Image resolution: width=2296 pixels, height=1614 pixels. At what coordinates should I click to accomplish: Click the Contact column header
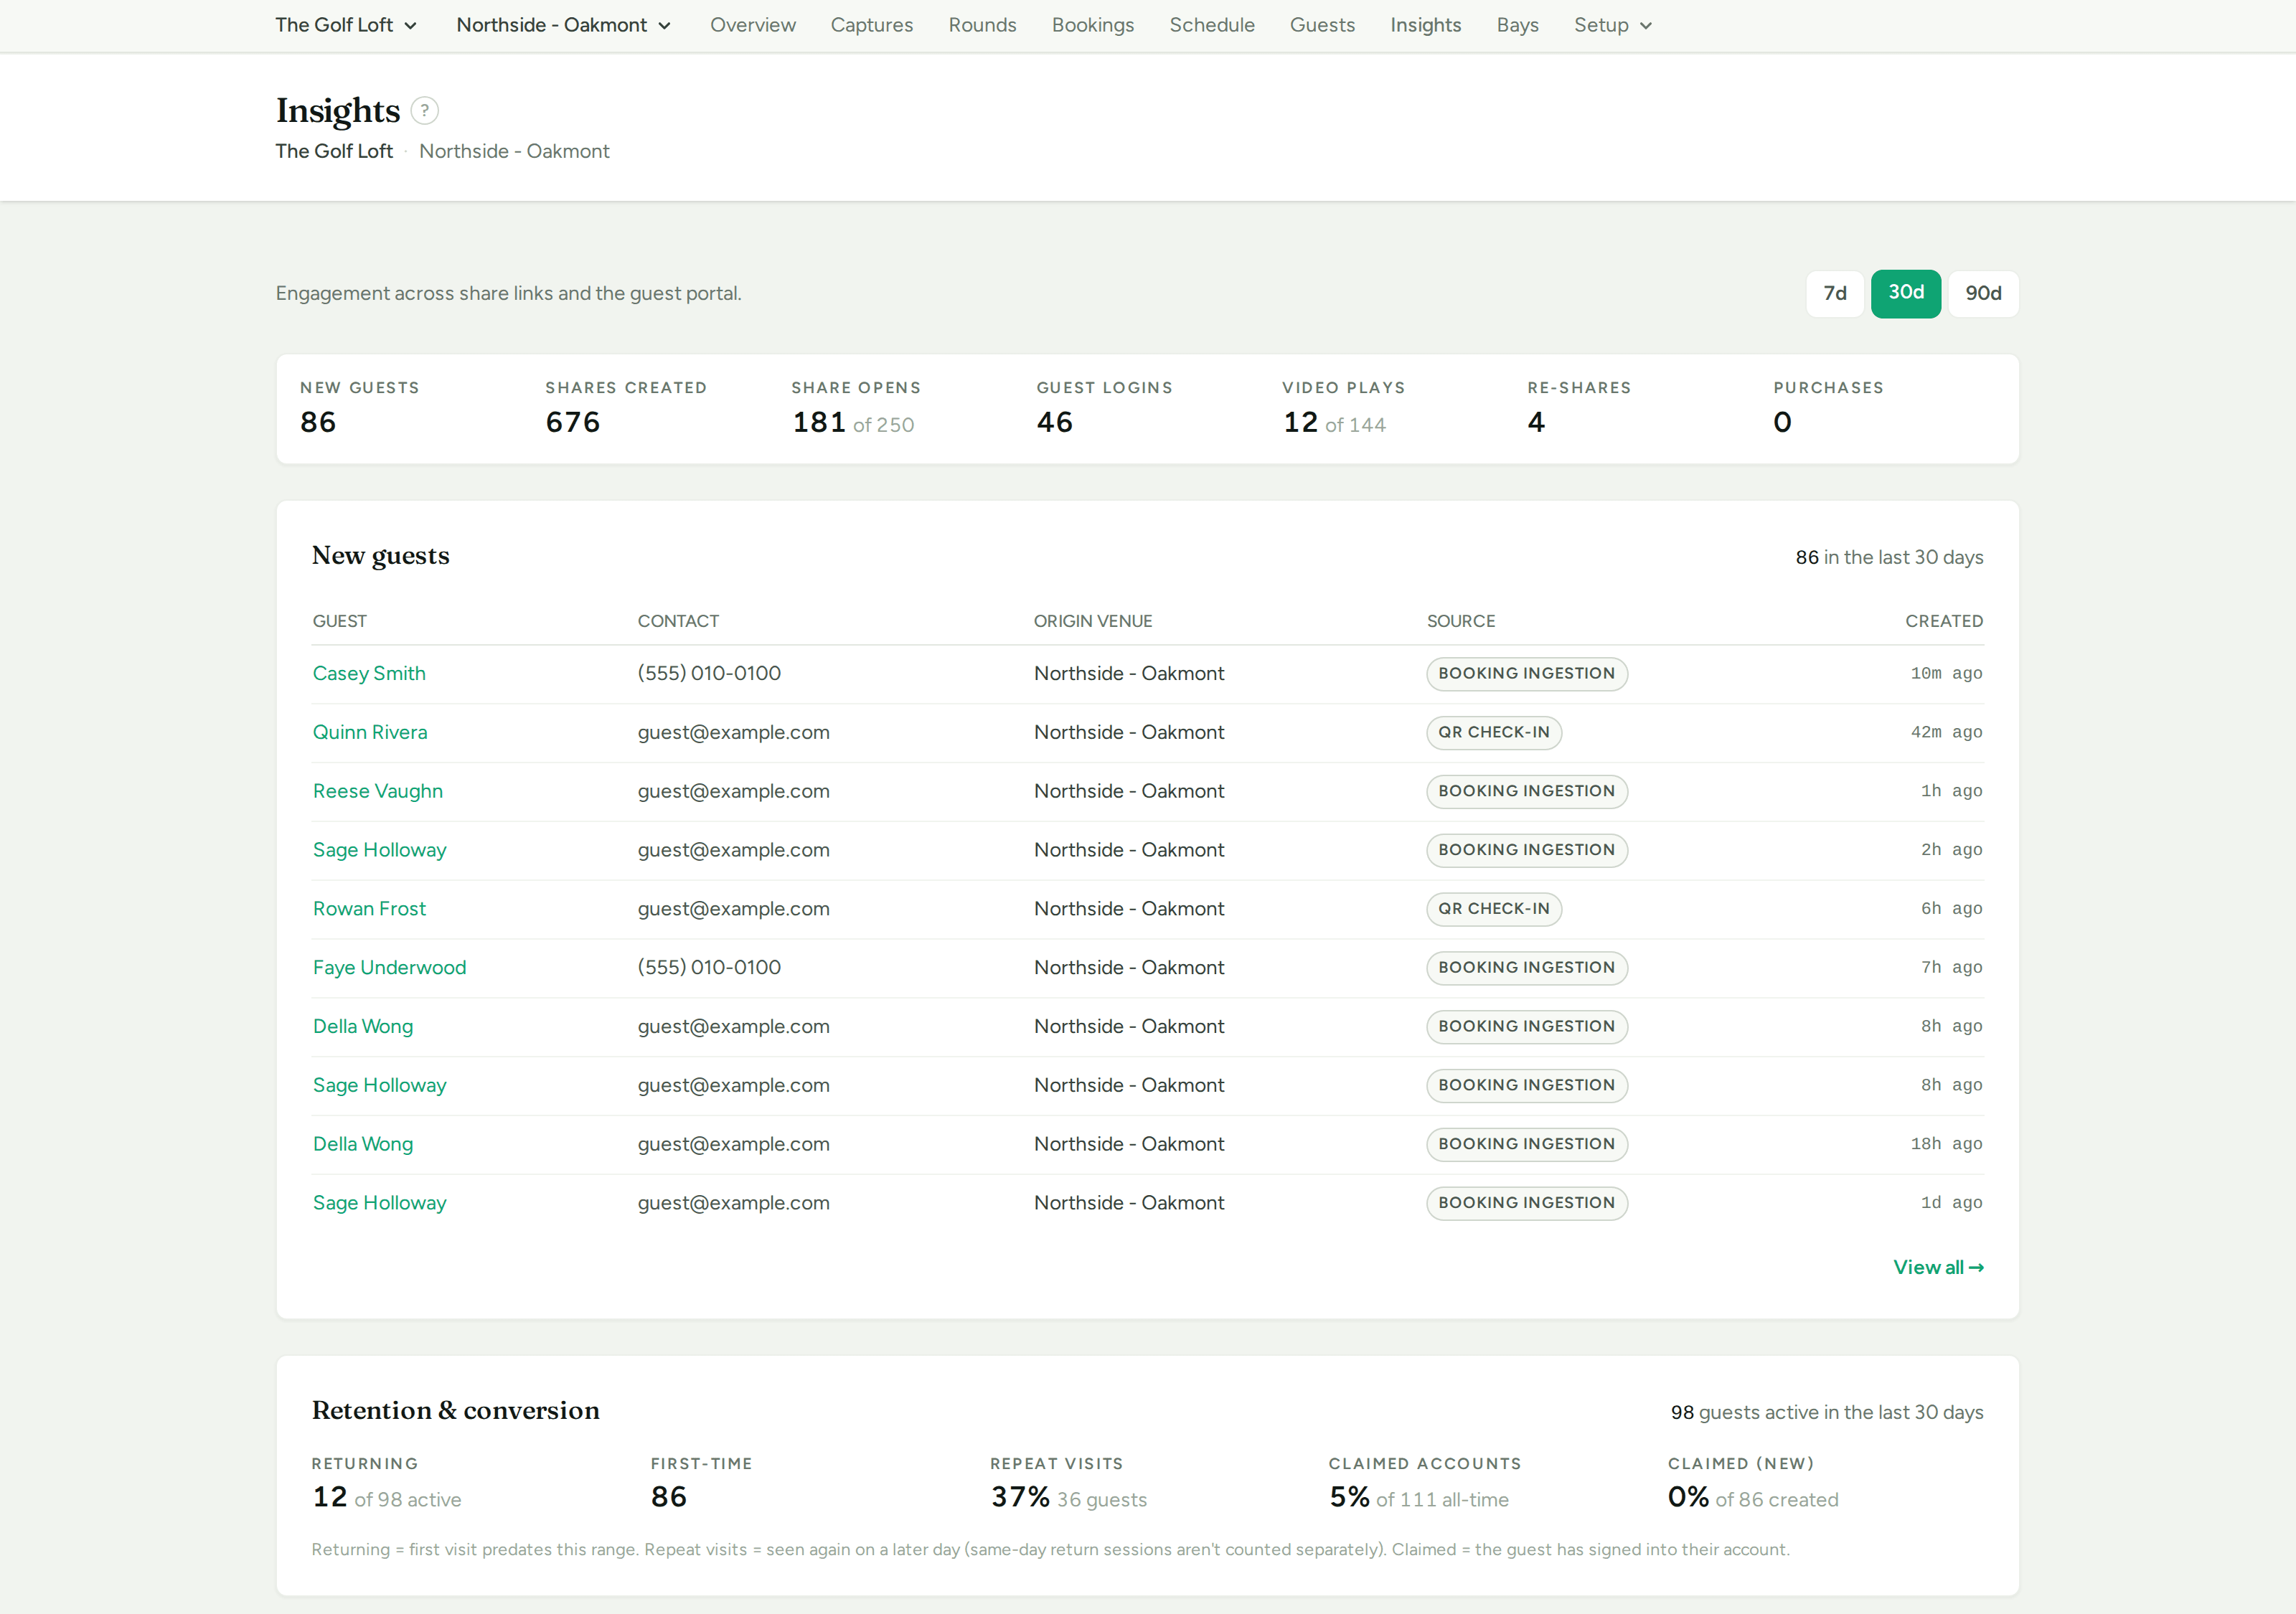pos(678,621)
